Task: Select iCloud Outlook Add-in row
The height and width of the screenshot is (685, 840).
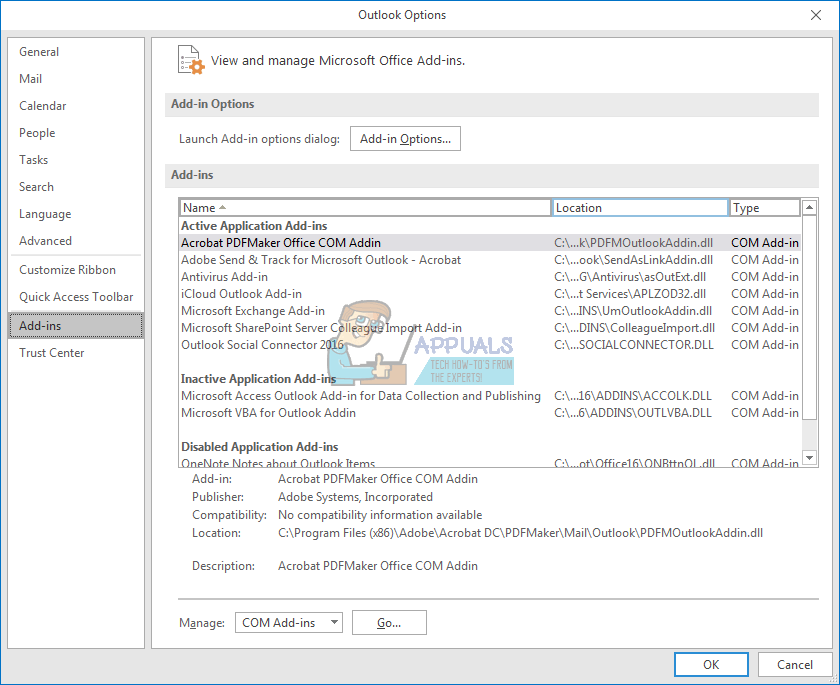Action: pyautogui.click(x=490, y=294)
